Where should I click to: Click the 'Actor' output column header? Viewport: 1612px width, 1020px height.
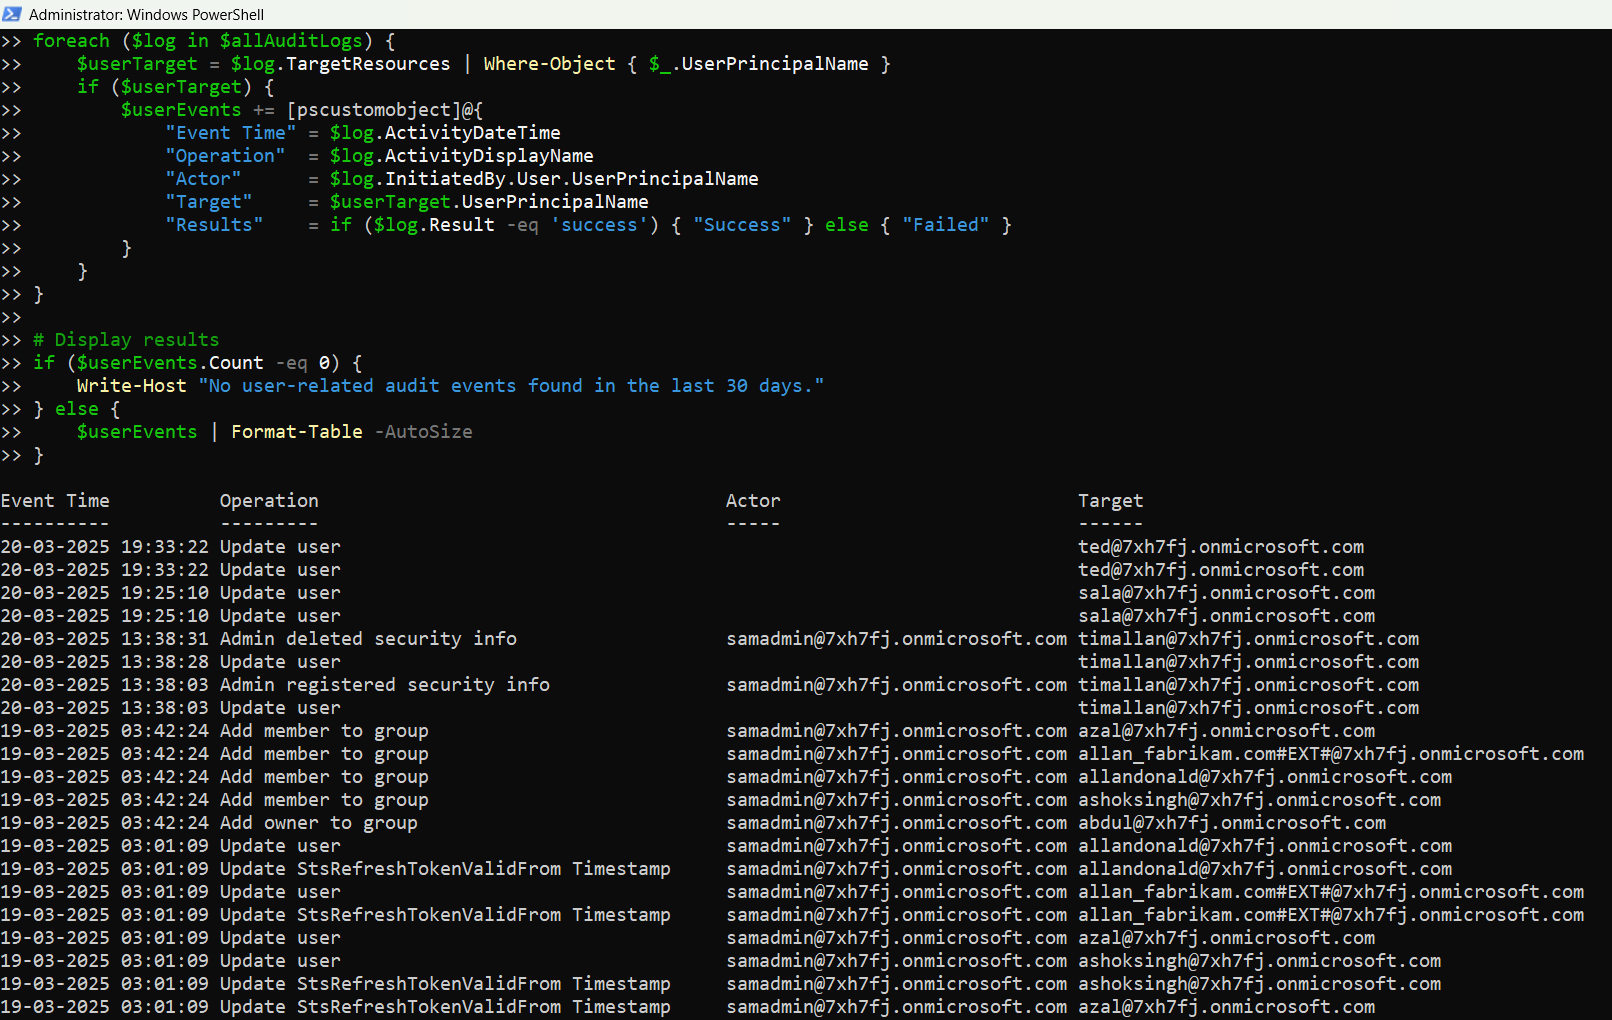753,501
